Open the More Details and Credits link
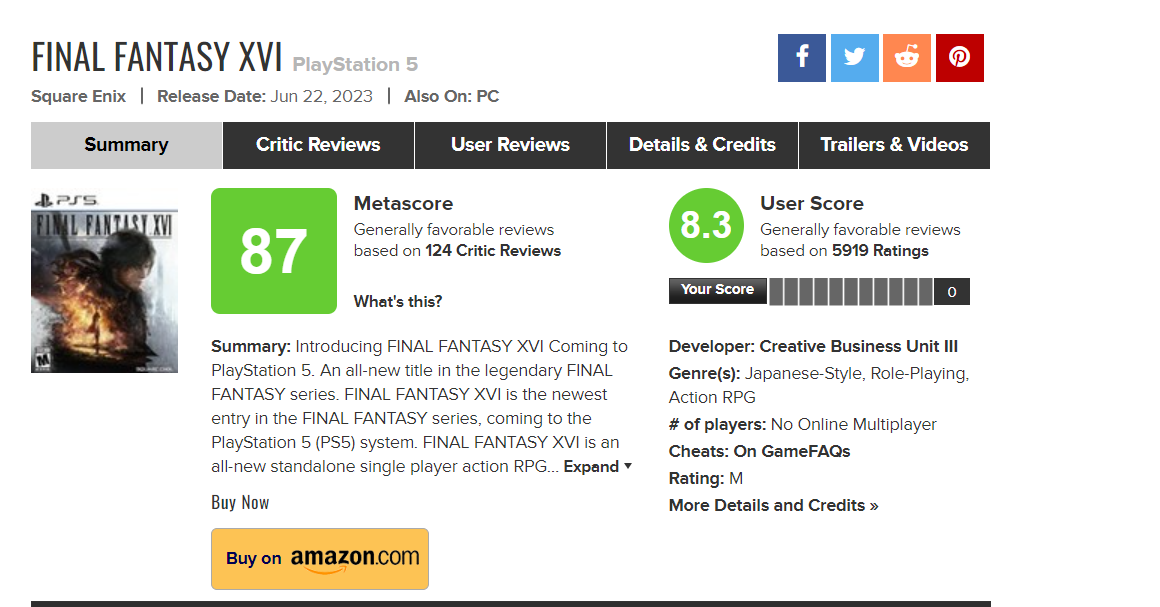1160x607 pixels. (x=773, y=506)
